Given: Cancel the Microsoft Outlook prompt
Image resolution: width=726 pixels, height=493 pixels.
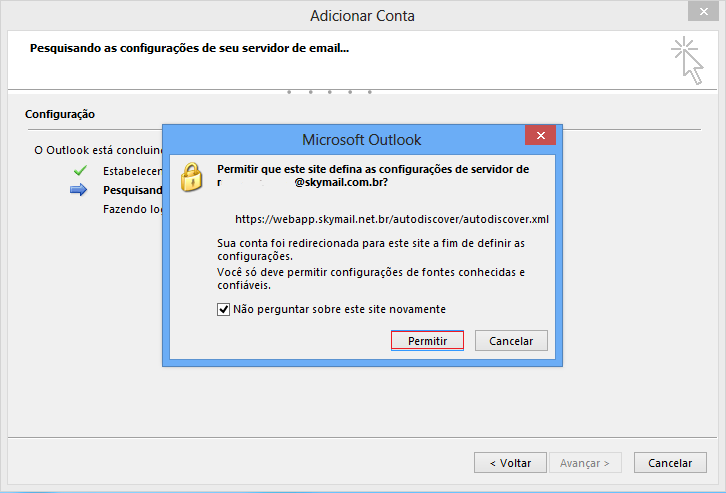Looking at the screenshot, I should [511, 341].
